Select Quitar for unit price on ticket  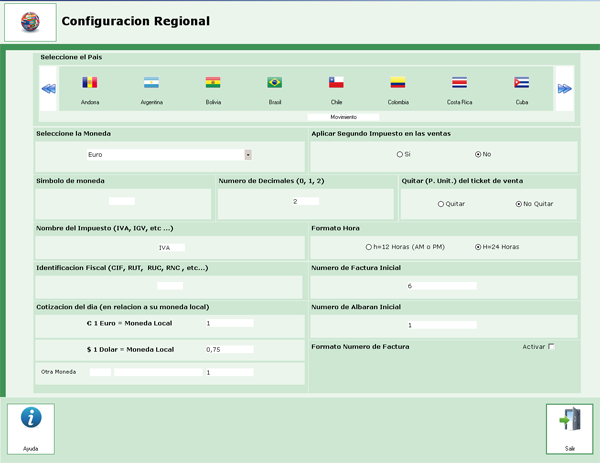(441, 204)
